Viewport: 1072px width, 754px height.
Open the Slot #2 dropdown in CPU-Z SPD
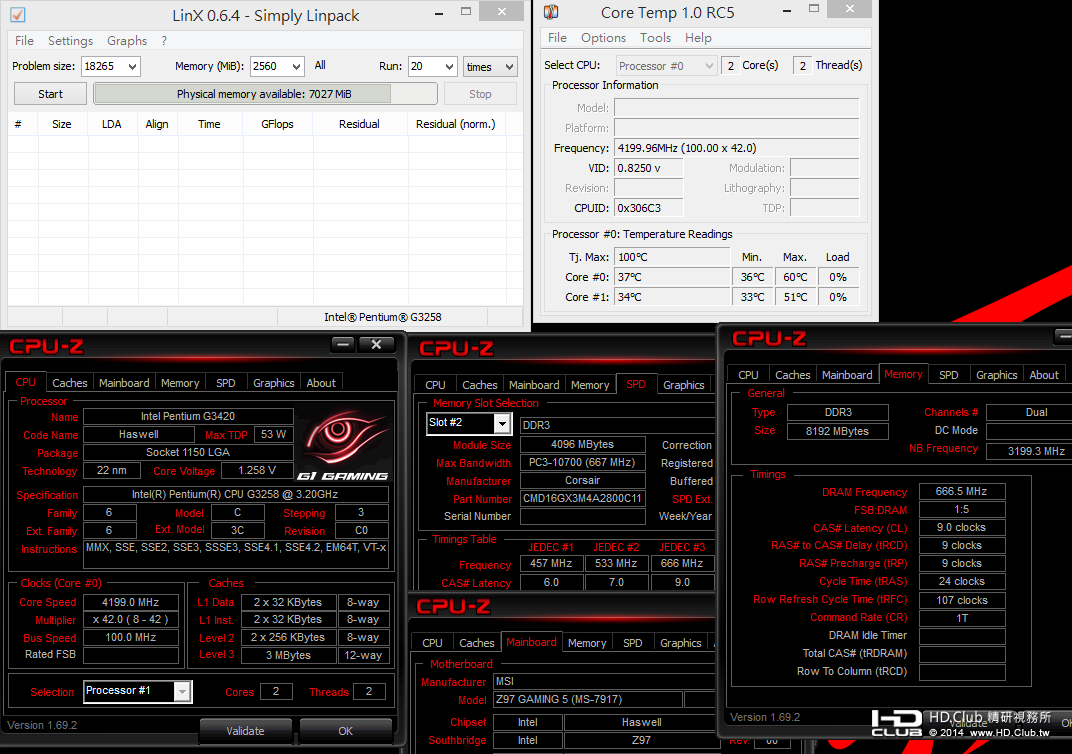502,424
